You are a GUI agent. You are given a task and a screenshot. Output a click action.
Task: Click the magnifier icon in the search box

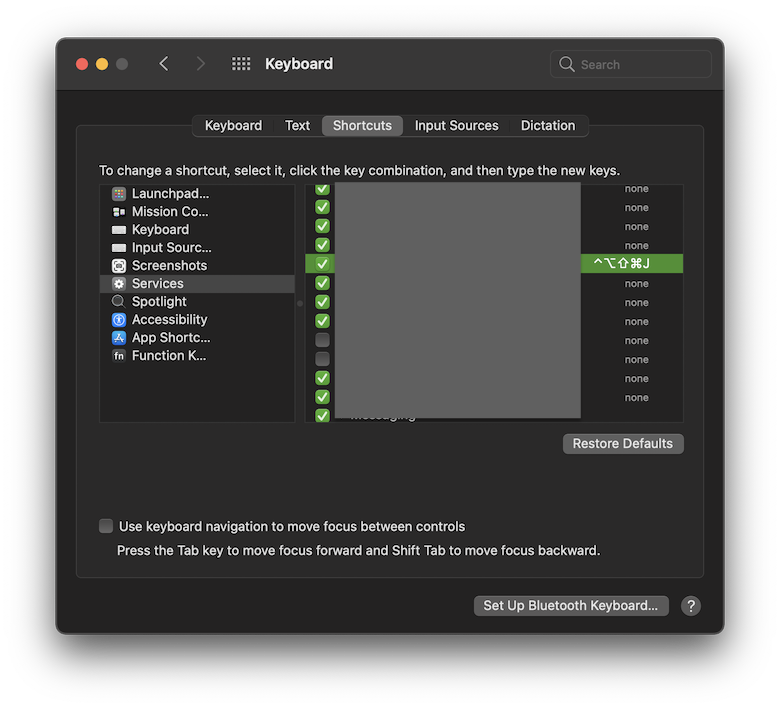(566, 64)
